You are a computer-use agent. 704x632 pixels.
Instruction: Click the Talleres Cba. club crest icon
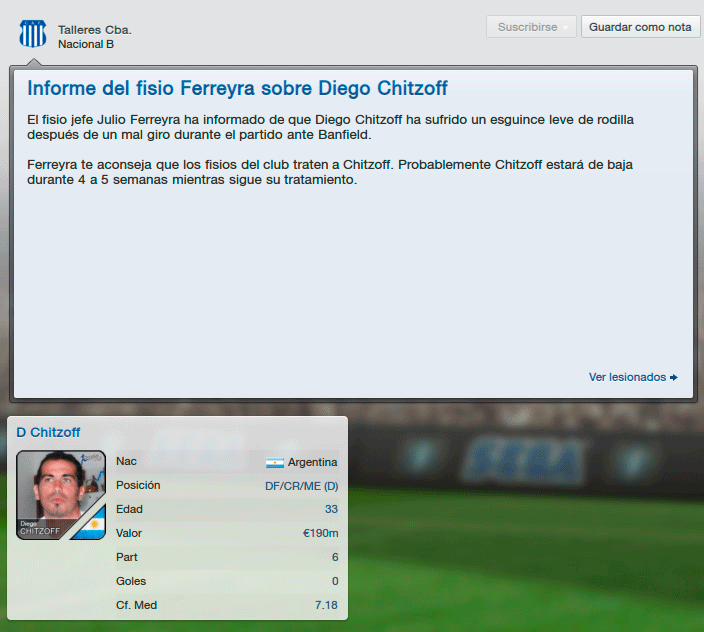tap(33, 34)
